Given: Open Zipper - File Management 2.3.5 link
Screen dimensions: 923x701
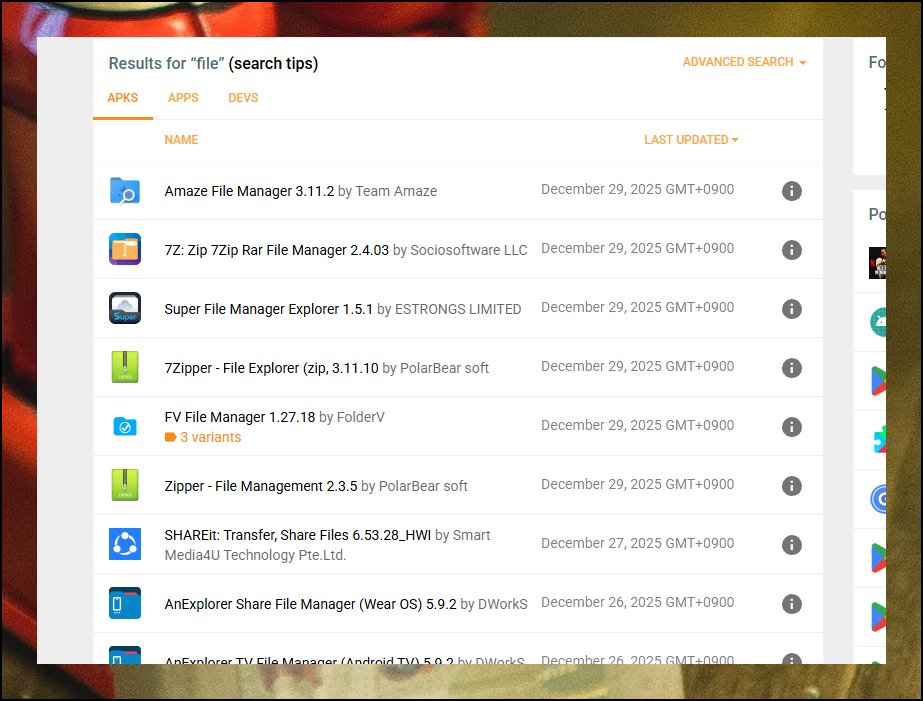Looking at the screenshot, I should [x=261, y=486].
